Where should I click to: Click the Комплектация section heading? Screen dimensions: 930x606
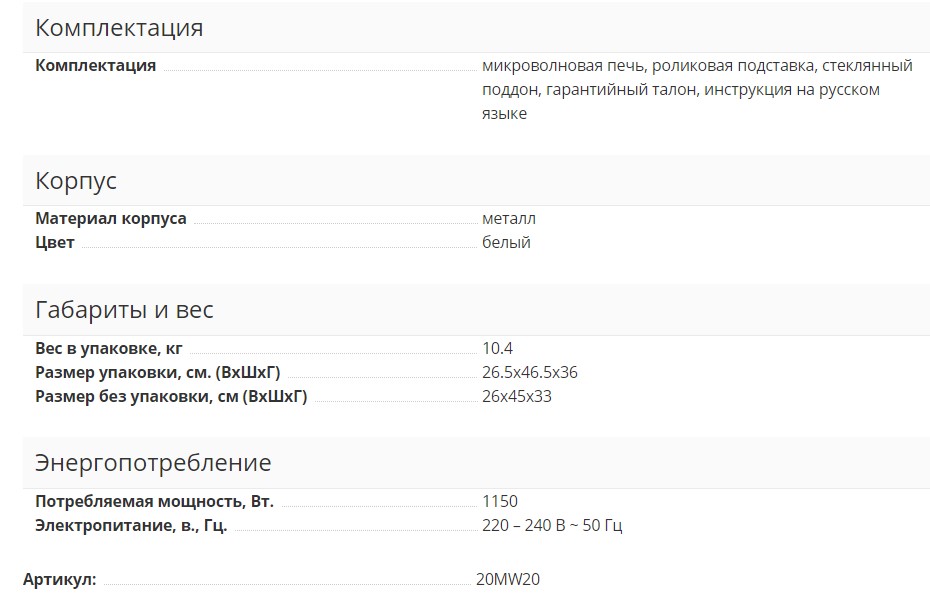coord(119,28)
